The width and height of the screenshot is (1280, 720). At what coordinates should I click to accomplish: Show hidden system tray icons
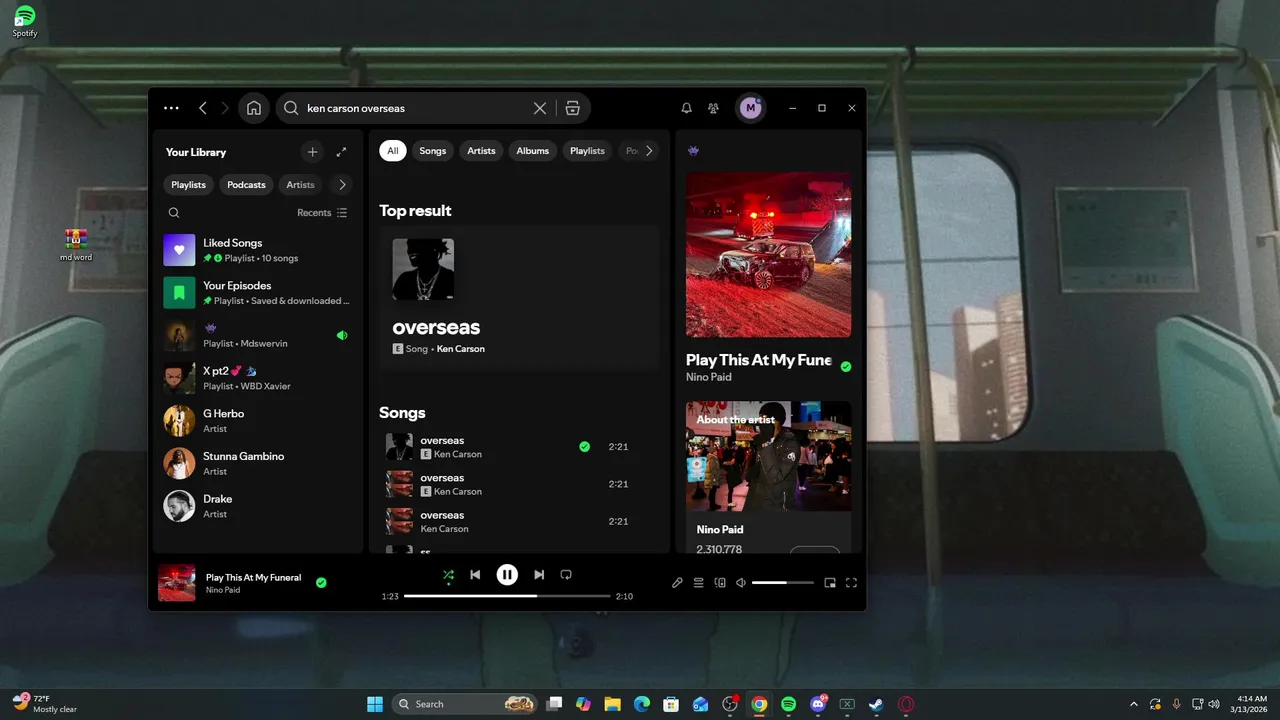(1133, 704)
